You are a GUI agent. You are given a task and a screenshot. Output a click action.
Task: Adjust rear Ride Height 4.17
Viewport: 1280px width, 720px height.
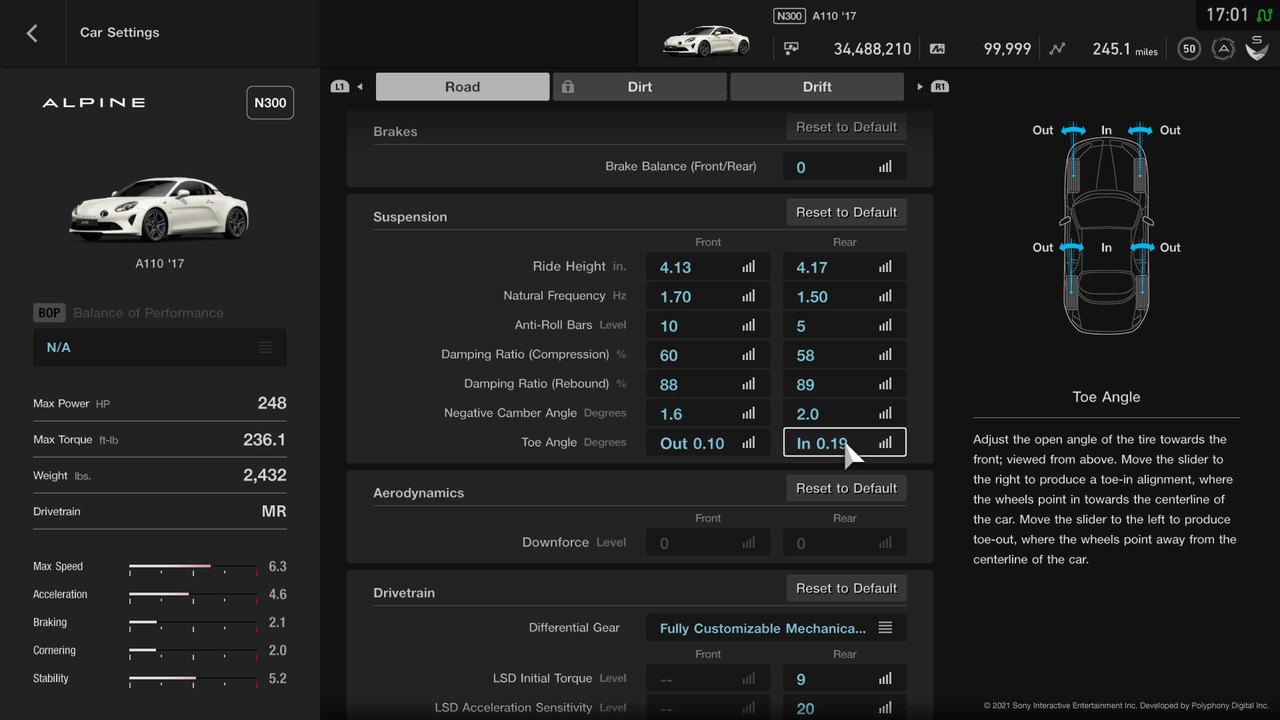(x=845, y=267)
